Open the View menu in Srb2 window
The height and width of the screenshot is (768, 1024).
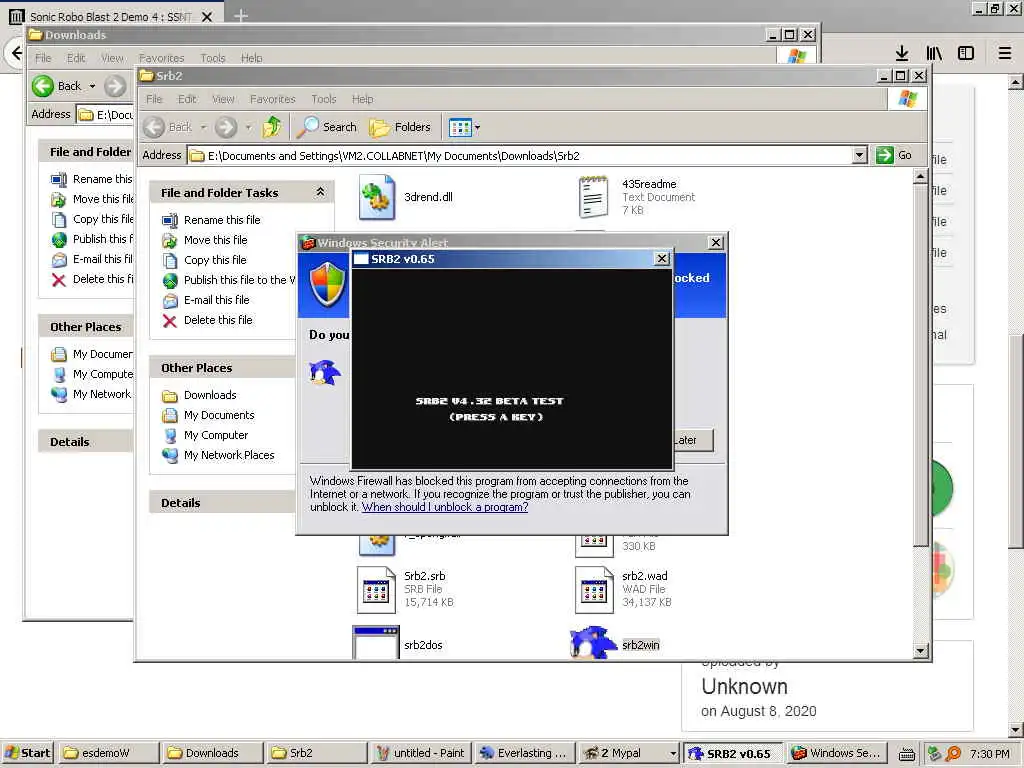[x=223, y=99]
